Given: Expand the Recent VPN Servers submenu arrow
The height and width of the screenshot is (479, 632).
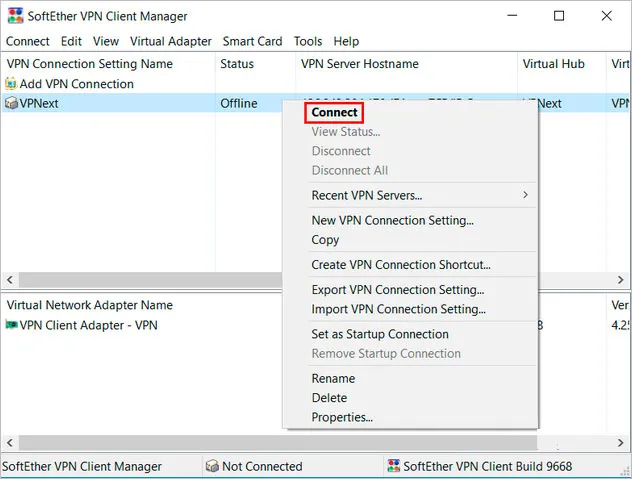Looking at the screenshot, I should click(525, 195).
